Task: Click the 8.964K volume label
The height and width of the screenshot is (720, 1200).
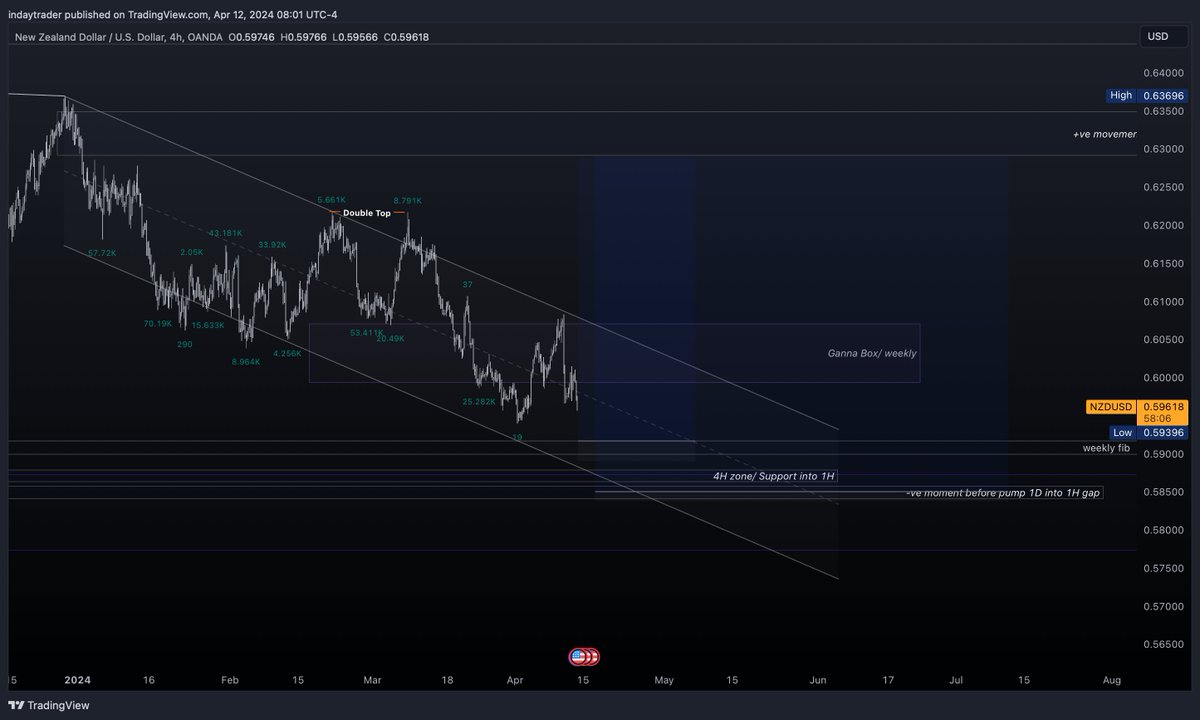Action: 246,362
